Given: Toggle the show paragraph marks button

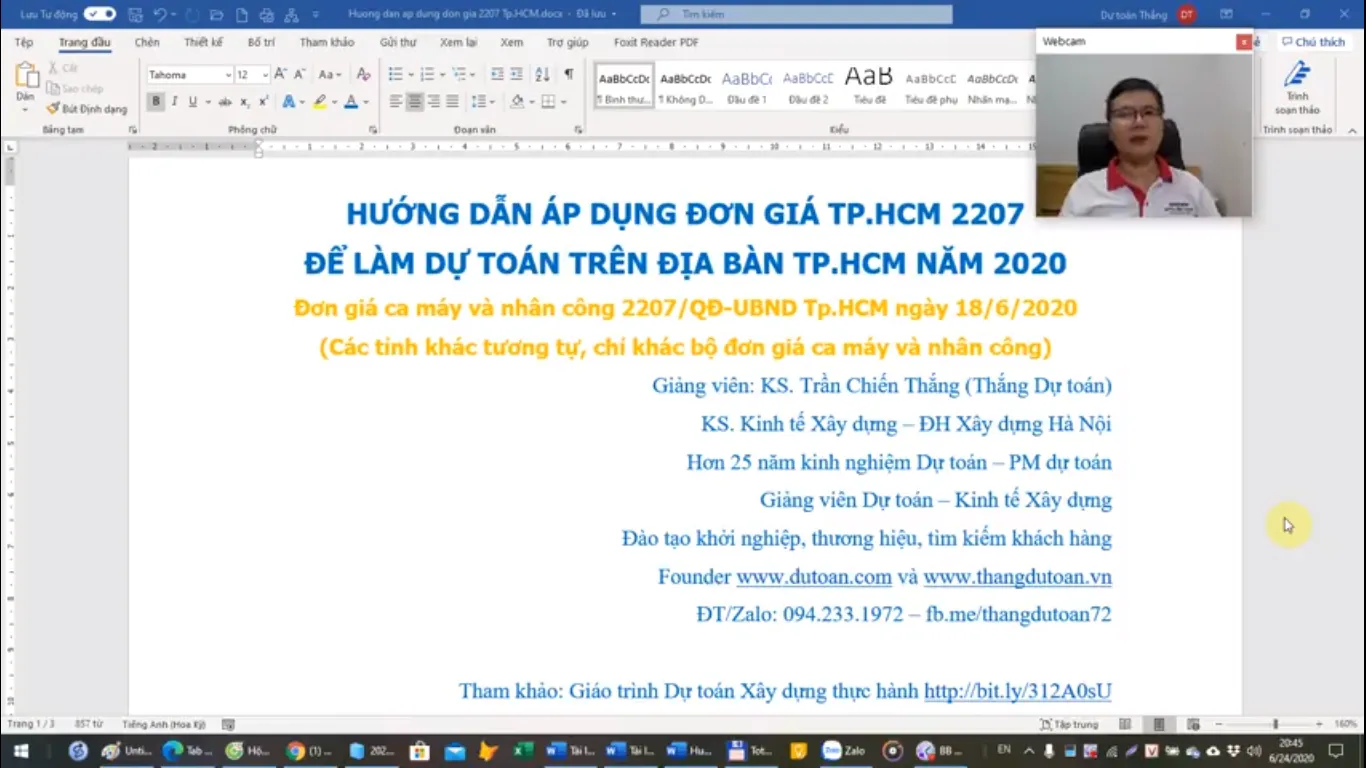Looking at the screenshot, I should (568, 75).
